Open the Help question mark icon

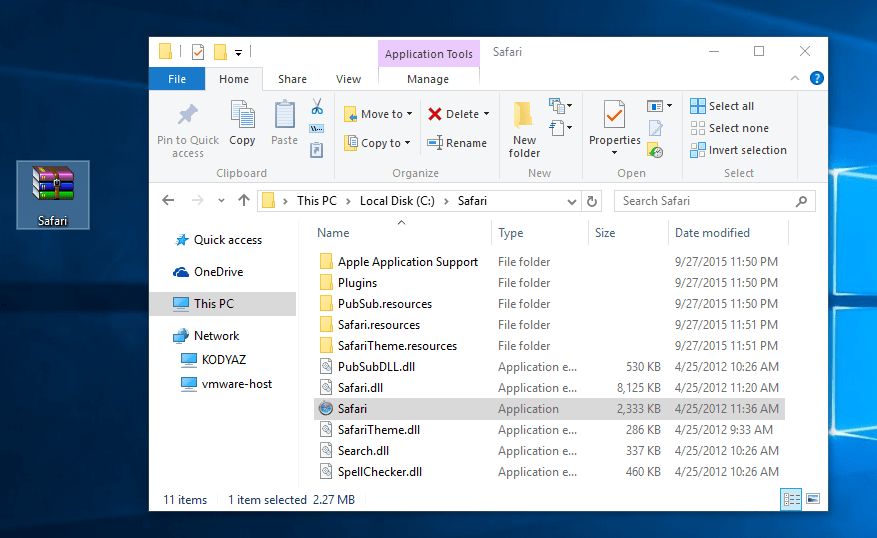(817, 78)
